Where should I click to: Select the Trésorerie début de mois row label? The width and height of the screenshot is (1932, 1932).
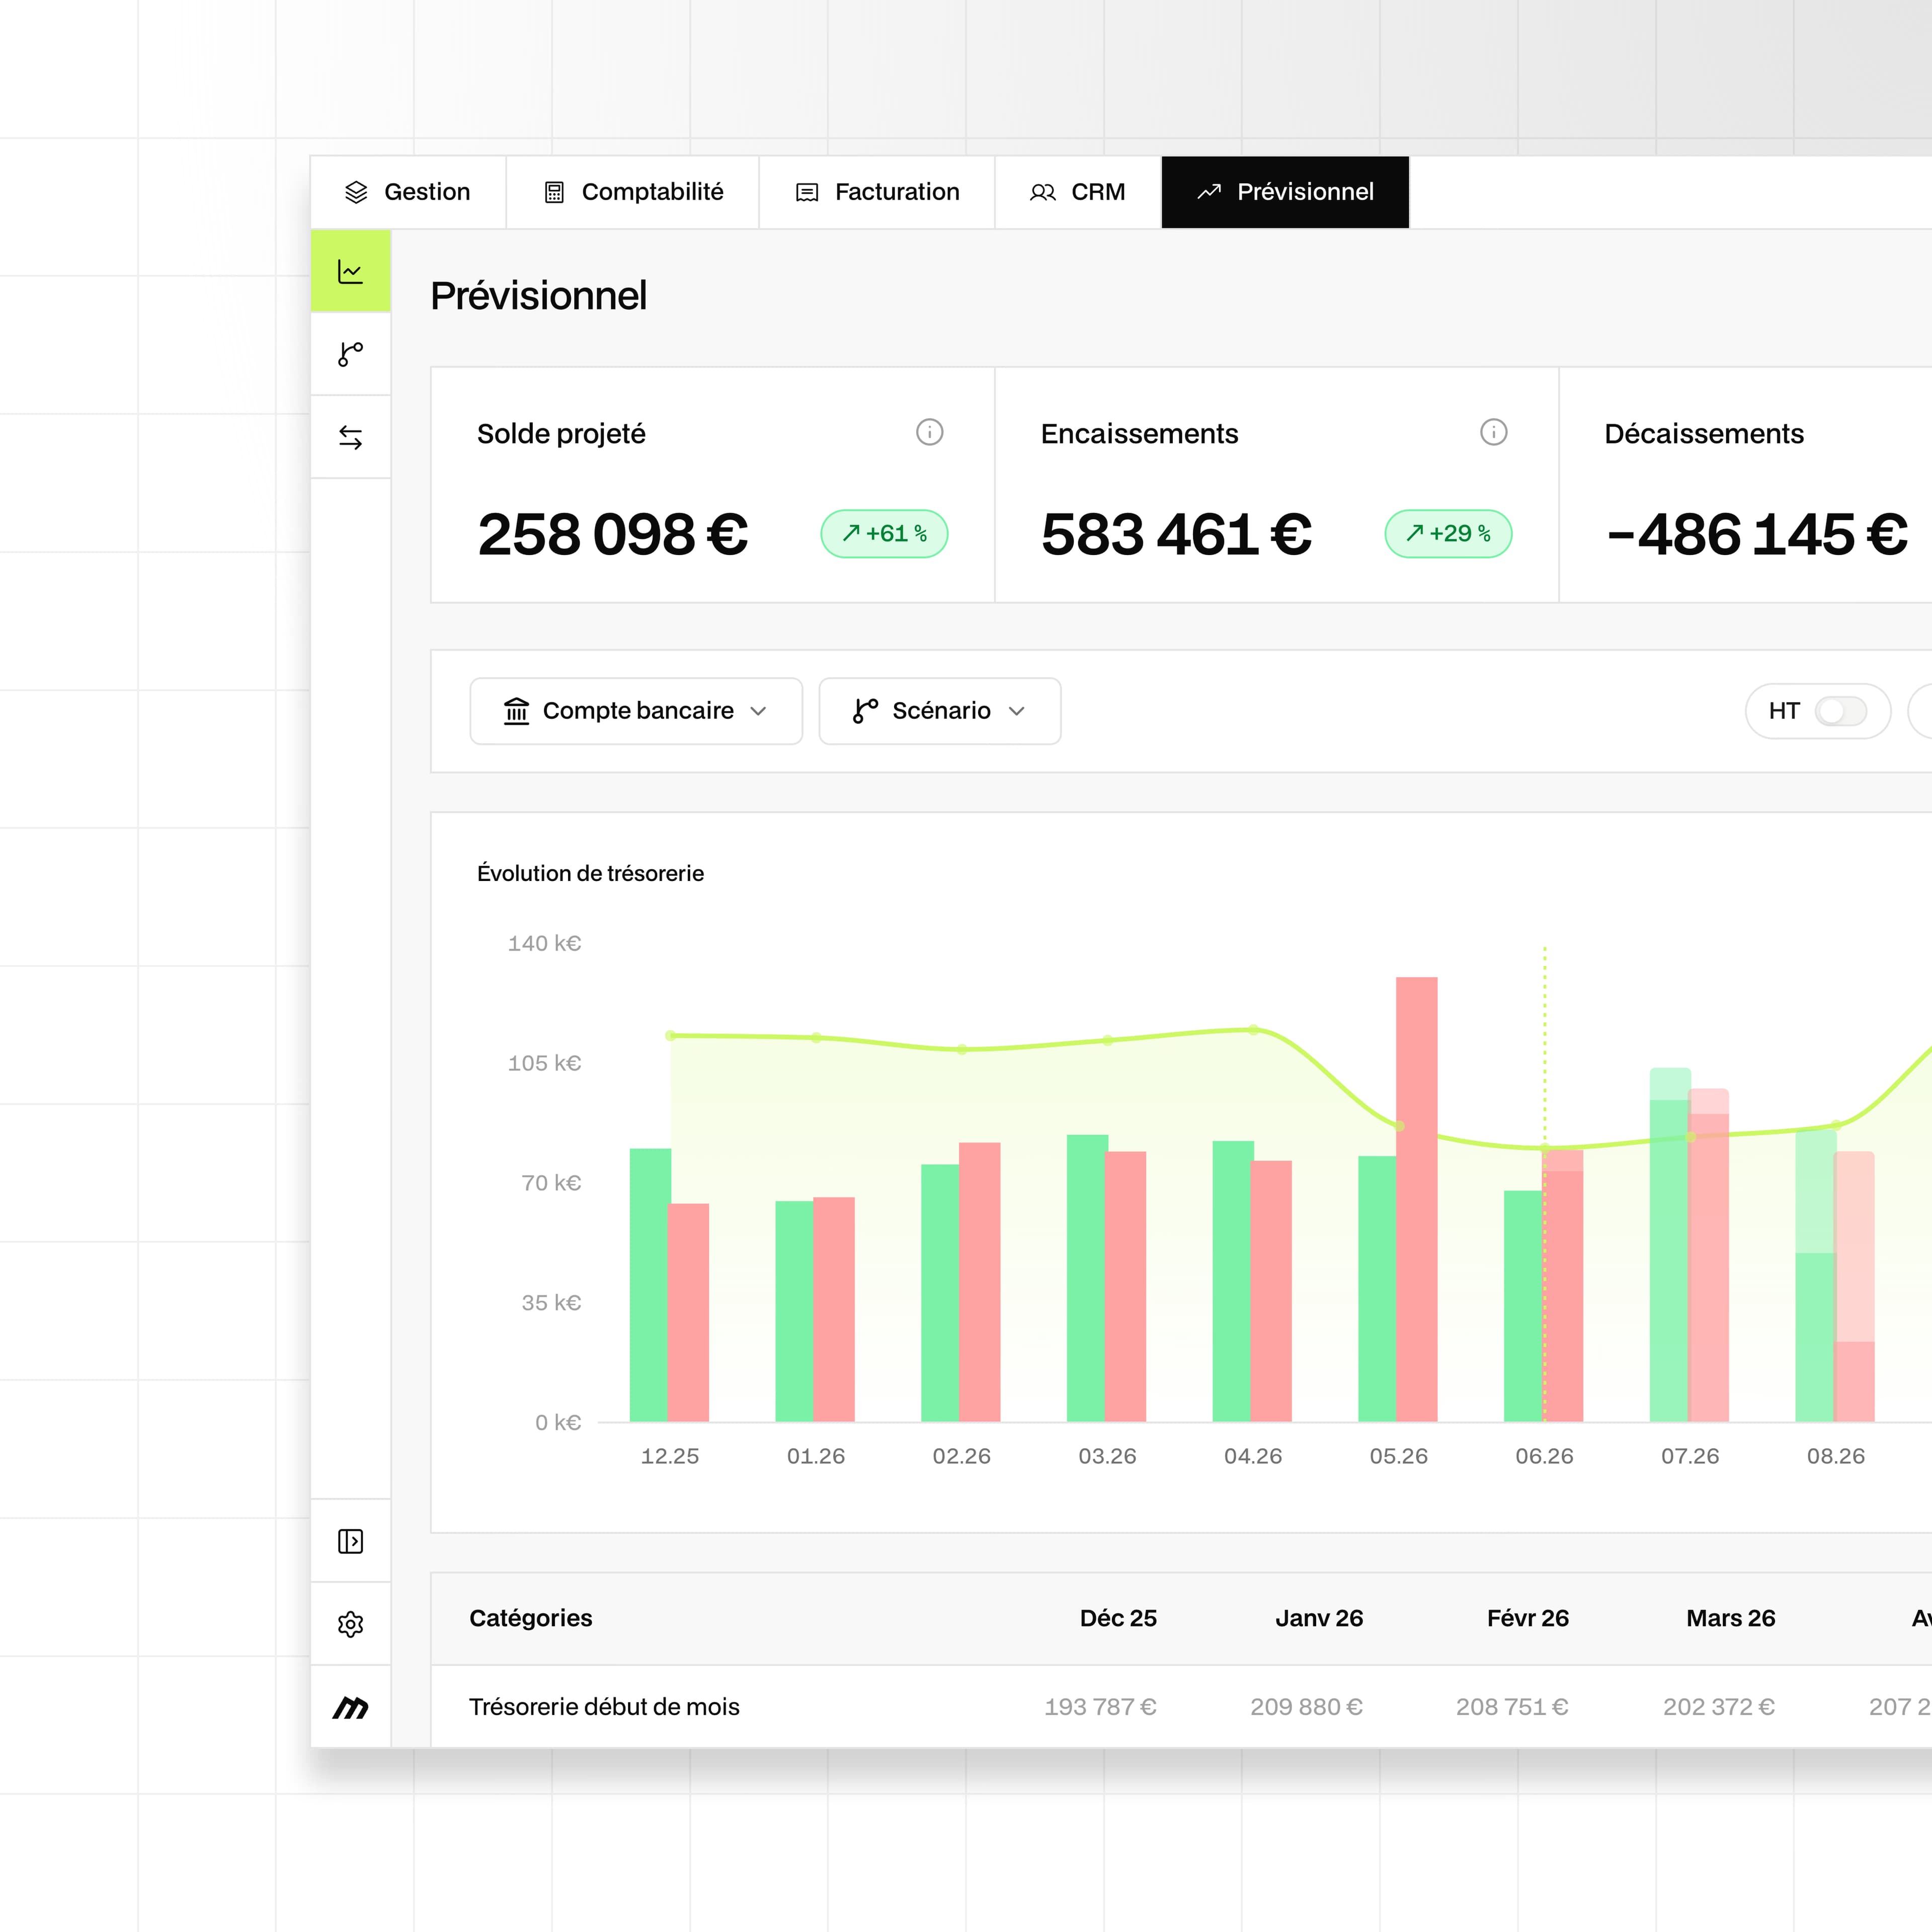604,1707
